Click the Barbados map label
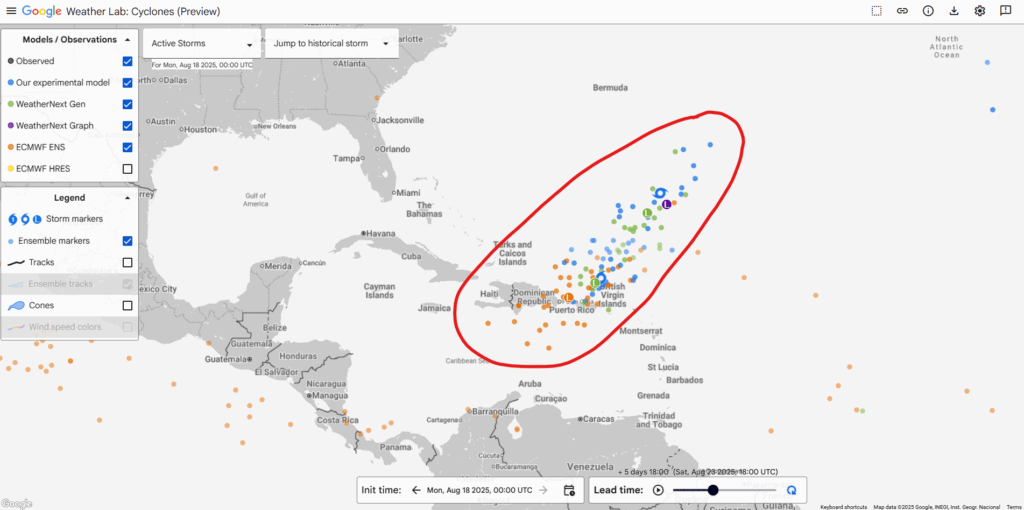 [684, 379]
